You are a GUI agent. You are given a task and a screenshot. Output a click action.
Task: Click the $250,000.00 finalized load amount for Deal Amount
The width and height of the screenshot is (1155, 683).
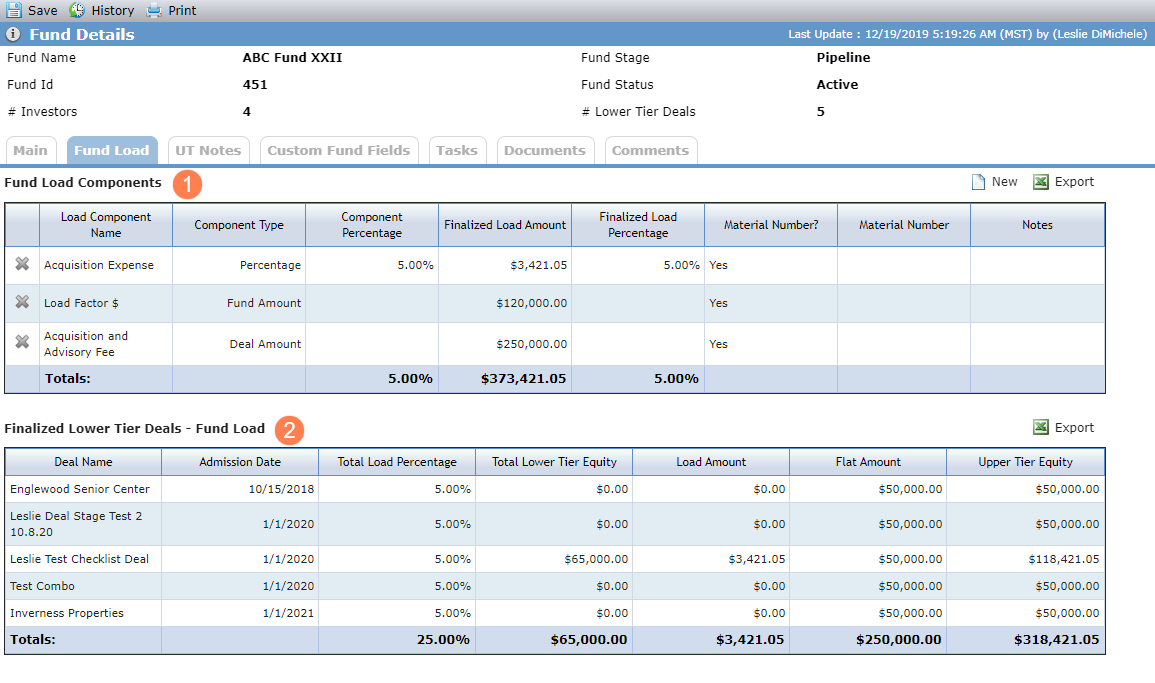click(532, 344)
